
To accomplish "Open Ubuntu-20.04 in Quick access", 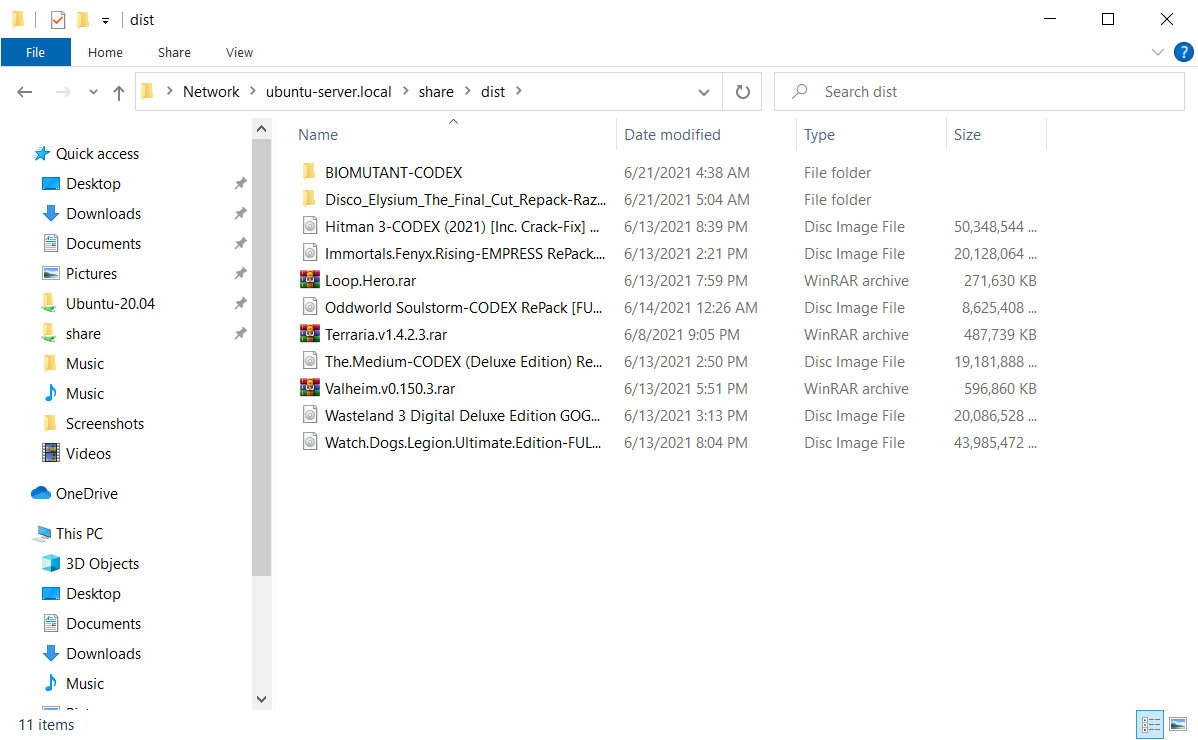I will (x=110, y=304).
